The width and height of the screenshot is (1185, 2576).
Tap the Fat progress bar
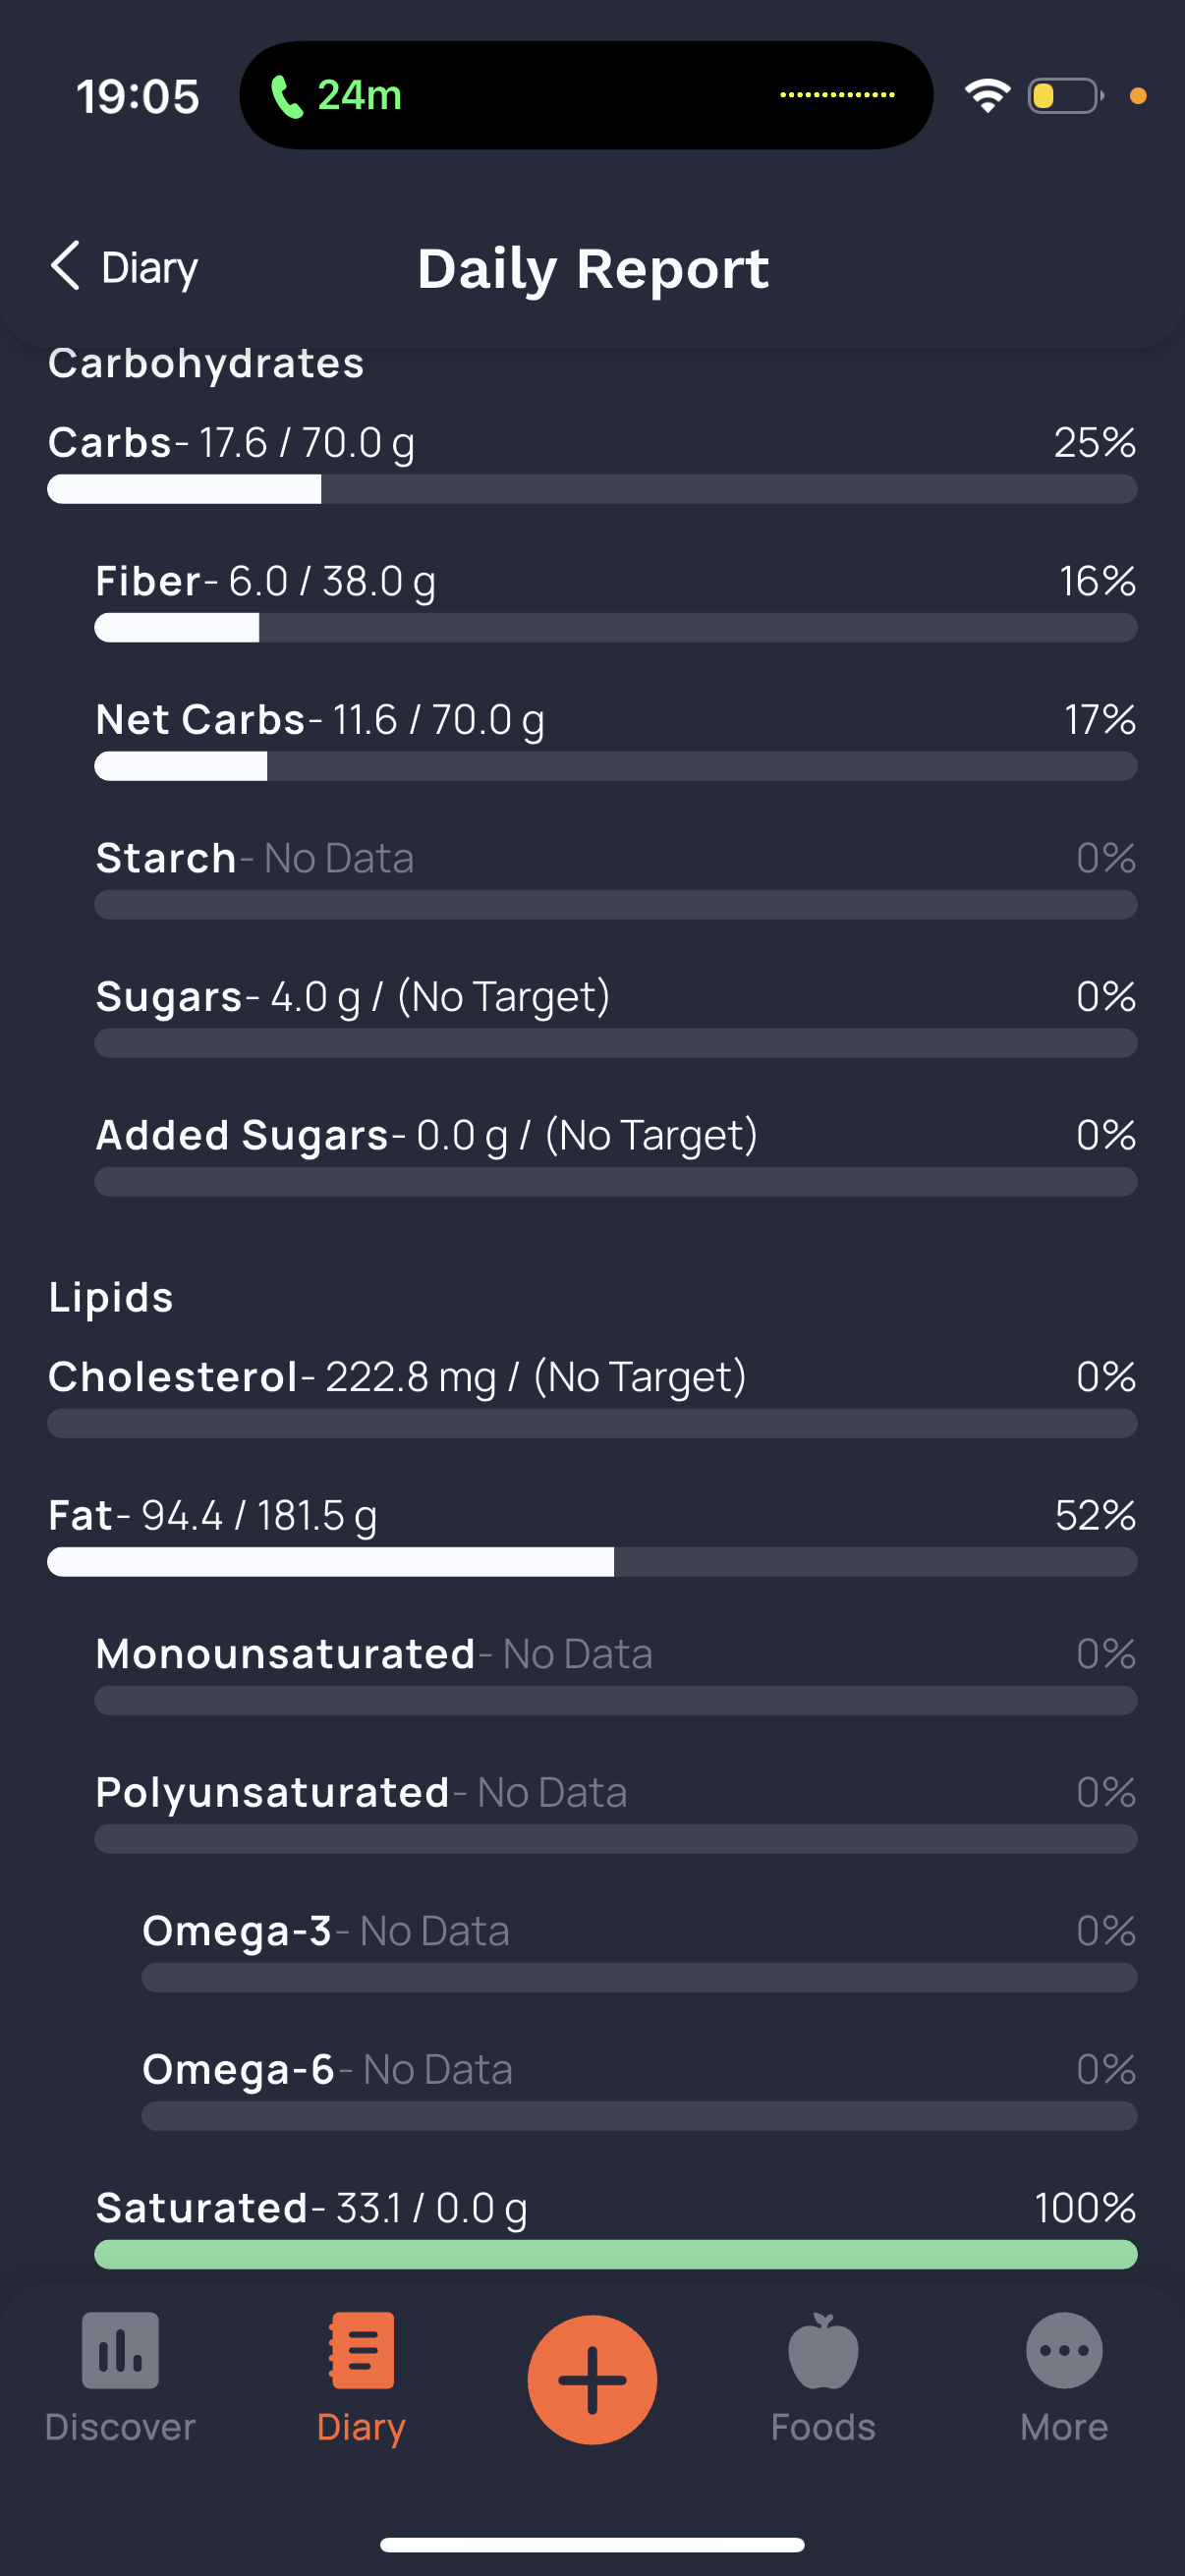pos(592,1562)
